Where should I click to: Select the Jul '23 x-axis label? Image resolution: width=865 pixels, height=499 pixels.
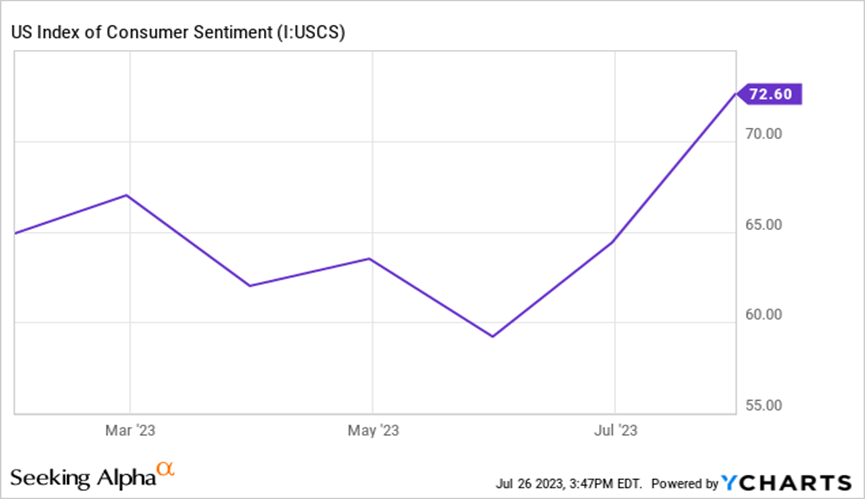click(613, 431)
